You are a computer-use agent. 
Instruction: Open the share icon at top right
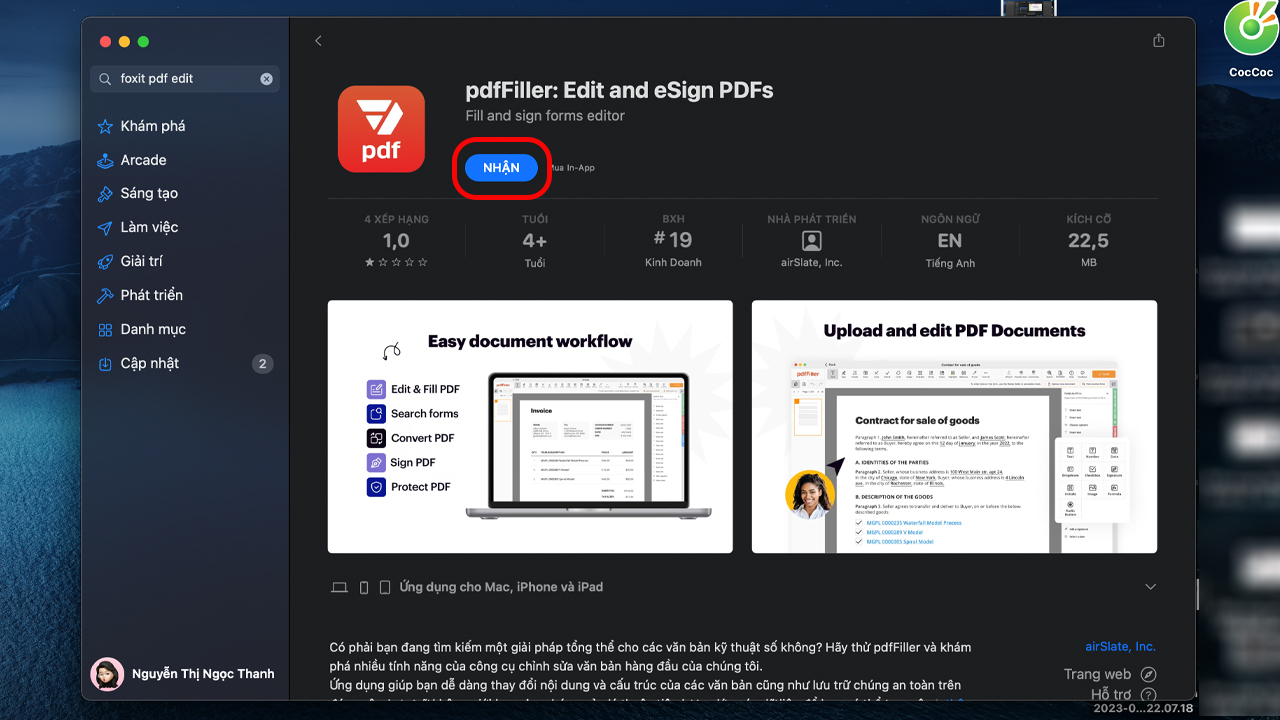1159,41
